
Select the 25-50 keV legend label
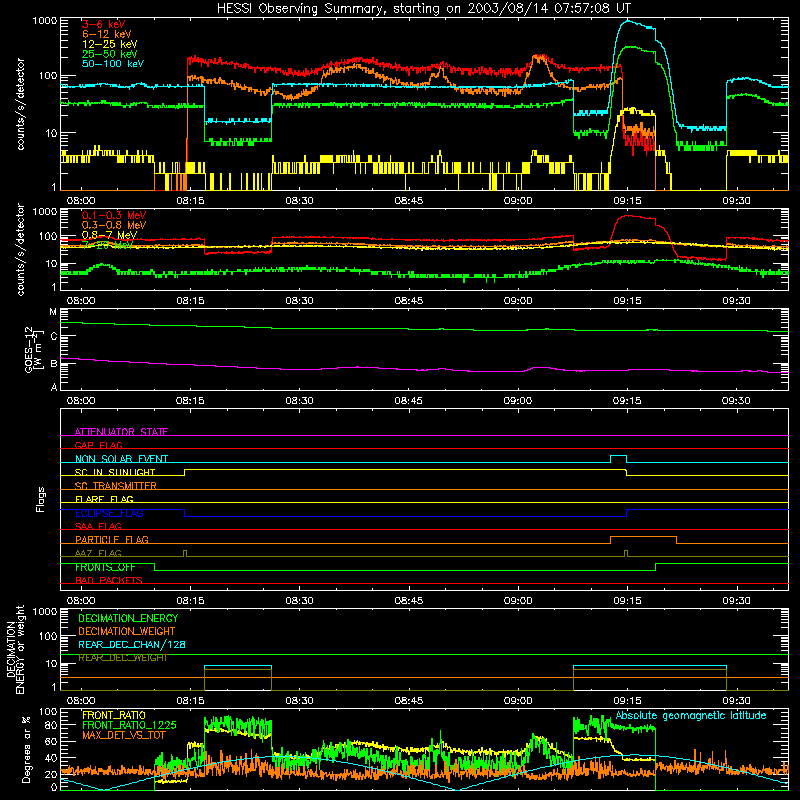pos(110,54)
